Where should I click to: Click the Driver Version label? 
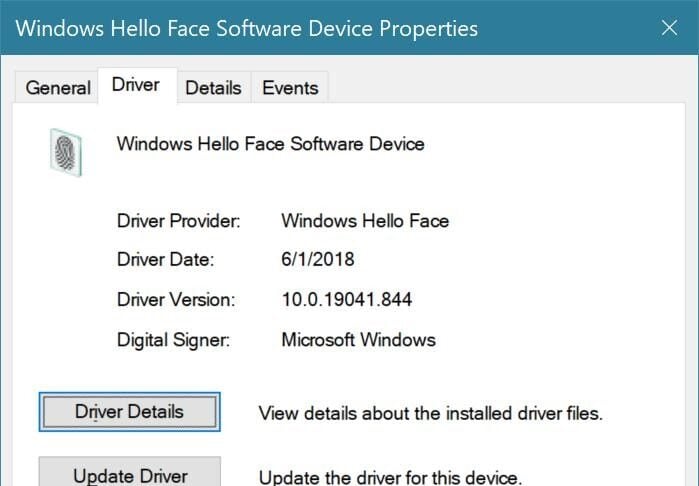point(176,300)
